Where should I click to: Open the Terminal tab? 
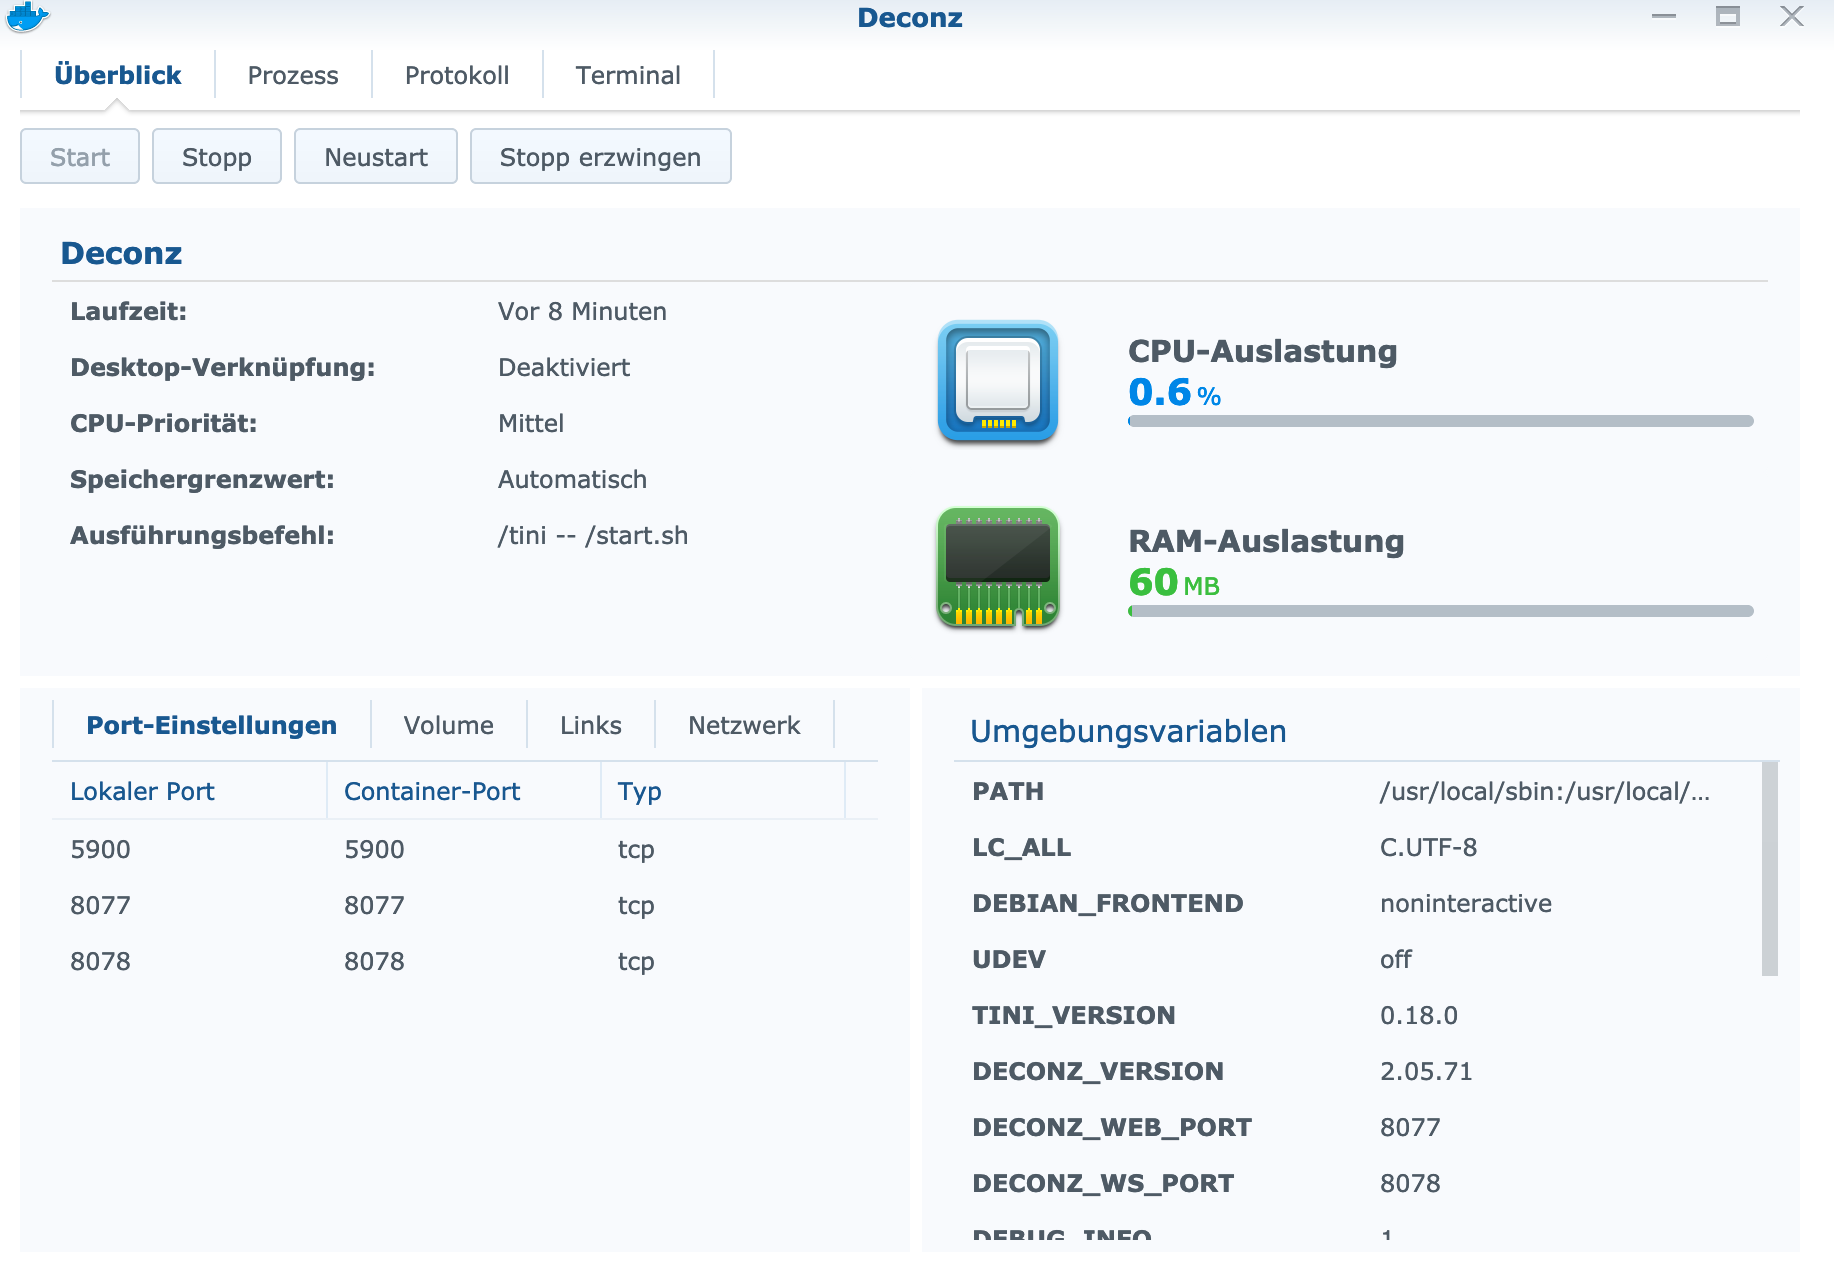tap(628, 75)
